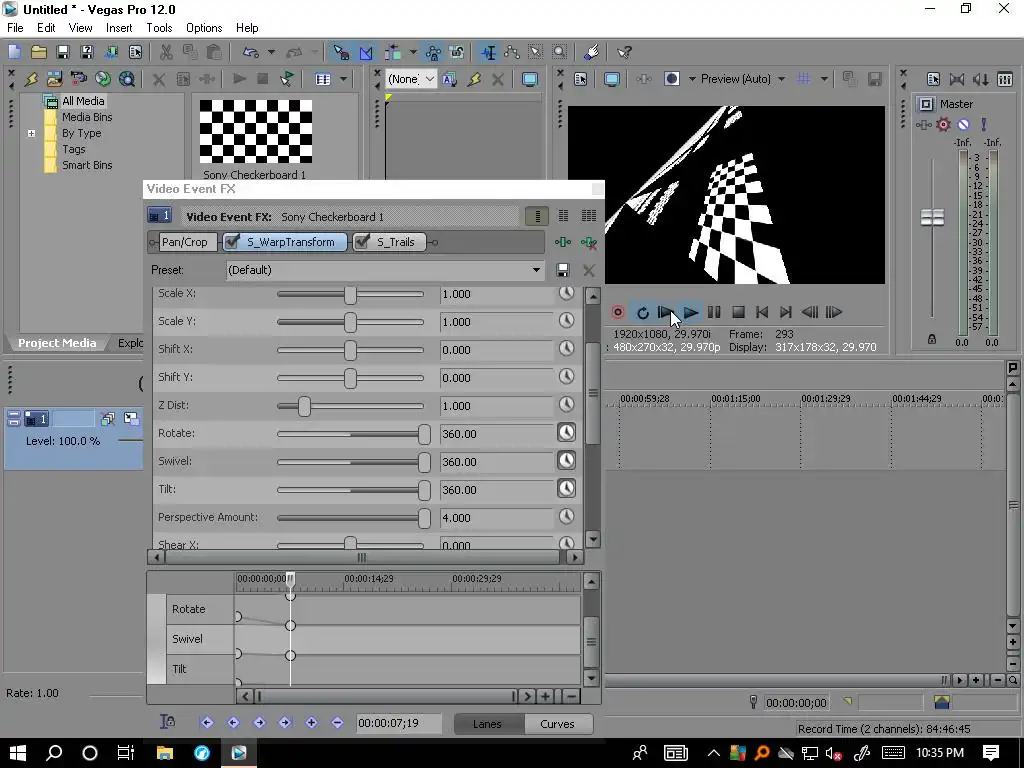Uncheck the S_WarpTransform effect checkbox

(232, 242)
